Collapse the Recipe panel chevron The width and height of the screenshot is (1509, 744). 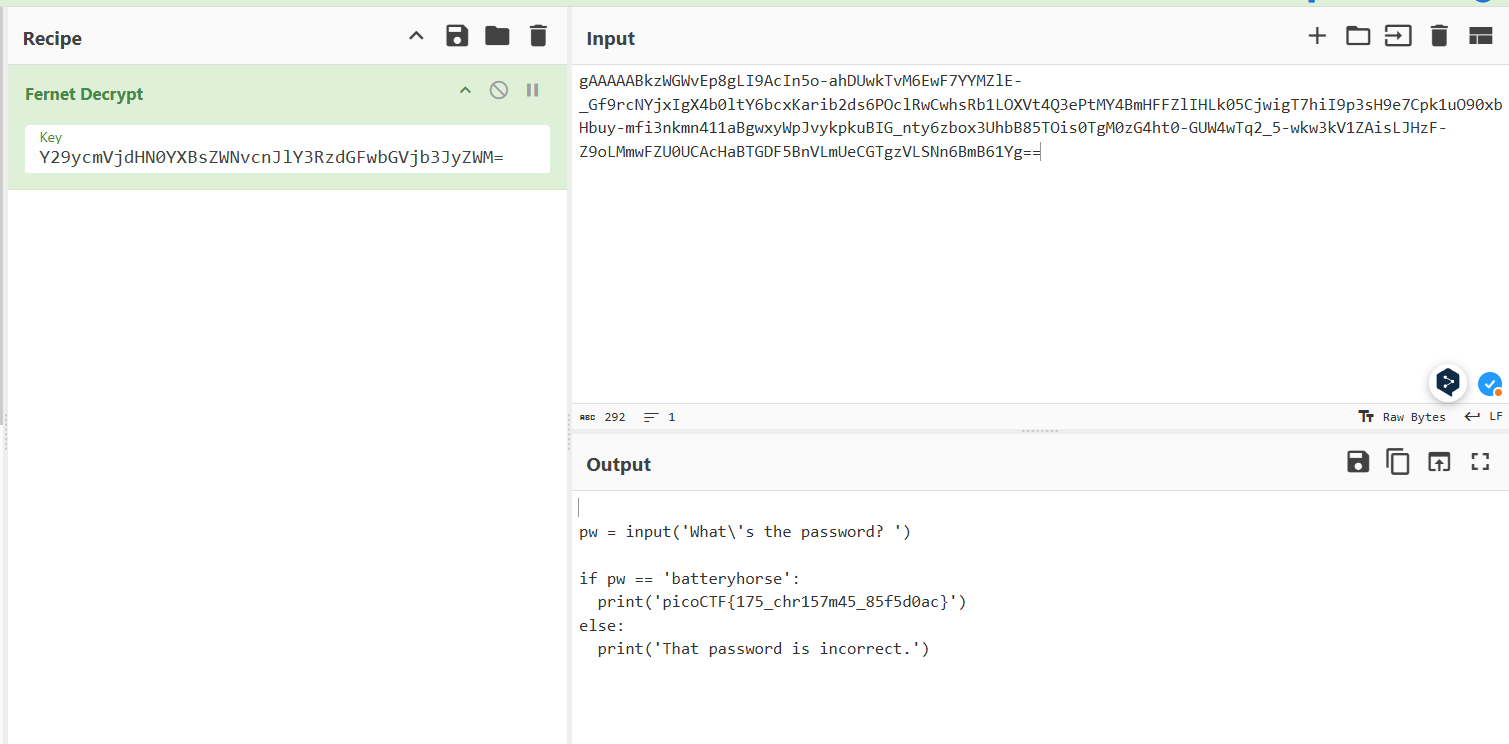click(x=417, y=37)
